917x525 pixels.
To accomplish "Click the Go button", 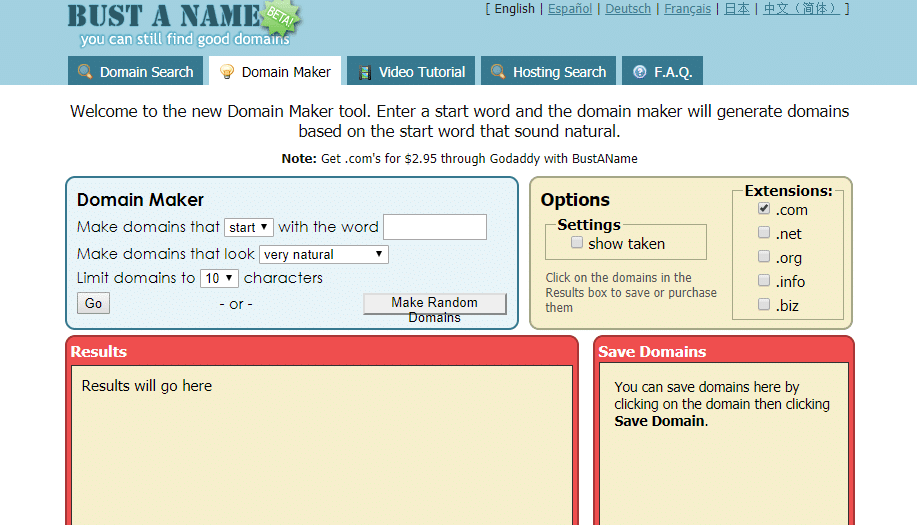I will (94, 303).
